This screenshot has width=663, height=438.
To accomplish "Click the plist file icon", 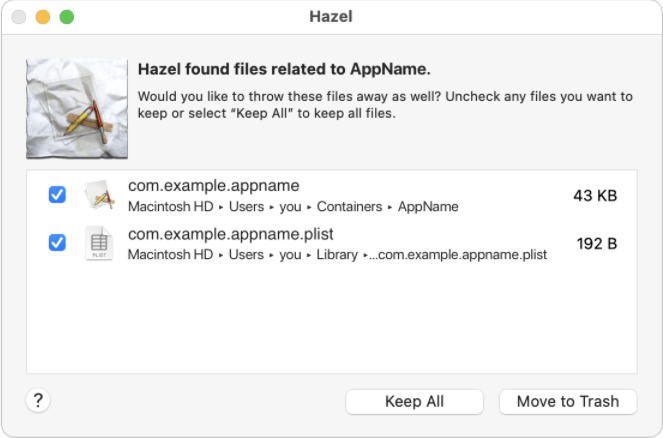I will pyautogui.click(x=99, y=243).
